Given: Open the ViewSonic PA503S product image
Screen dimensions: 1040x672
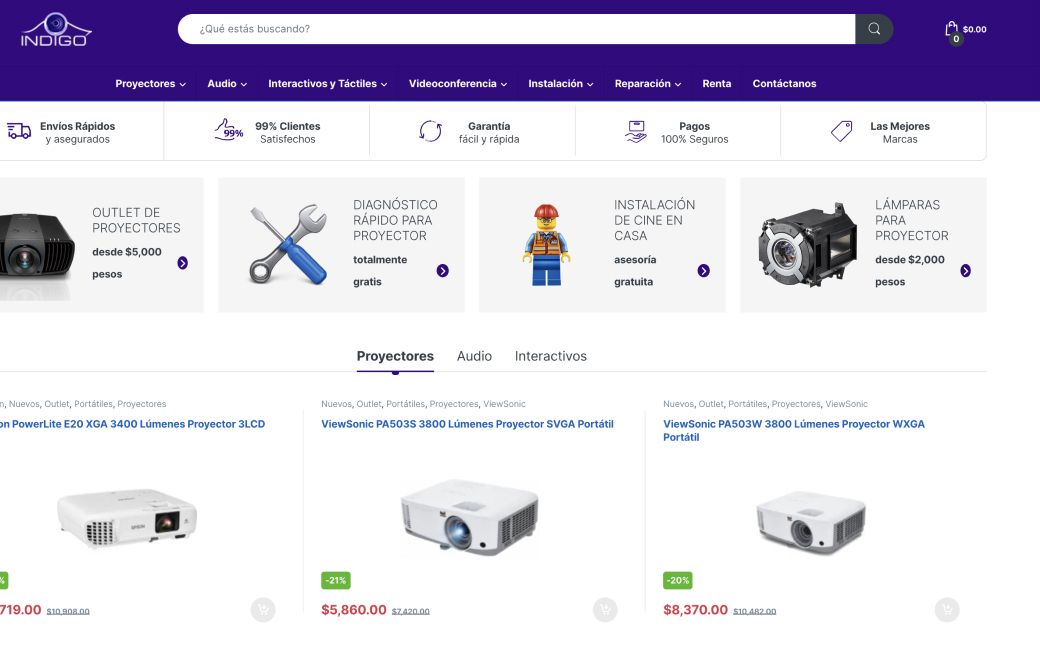Looking at the screenshot, I should (470, 517).
